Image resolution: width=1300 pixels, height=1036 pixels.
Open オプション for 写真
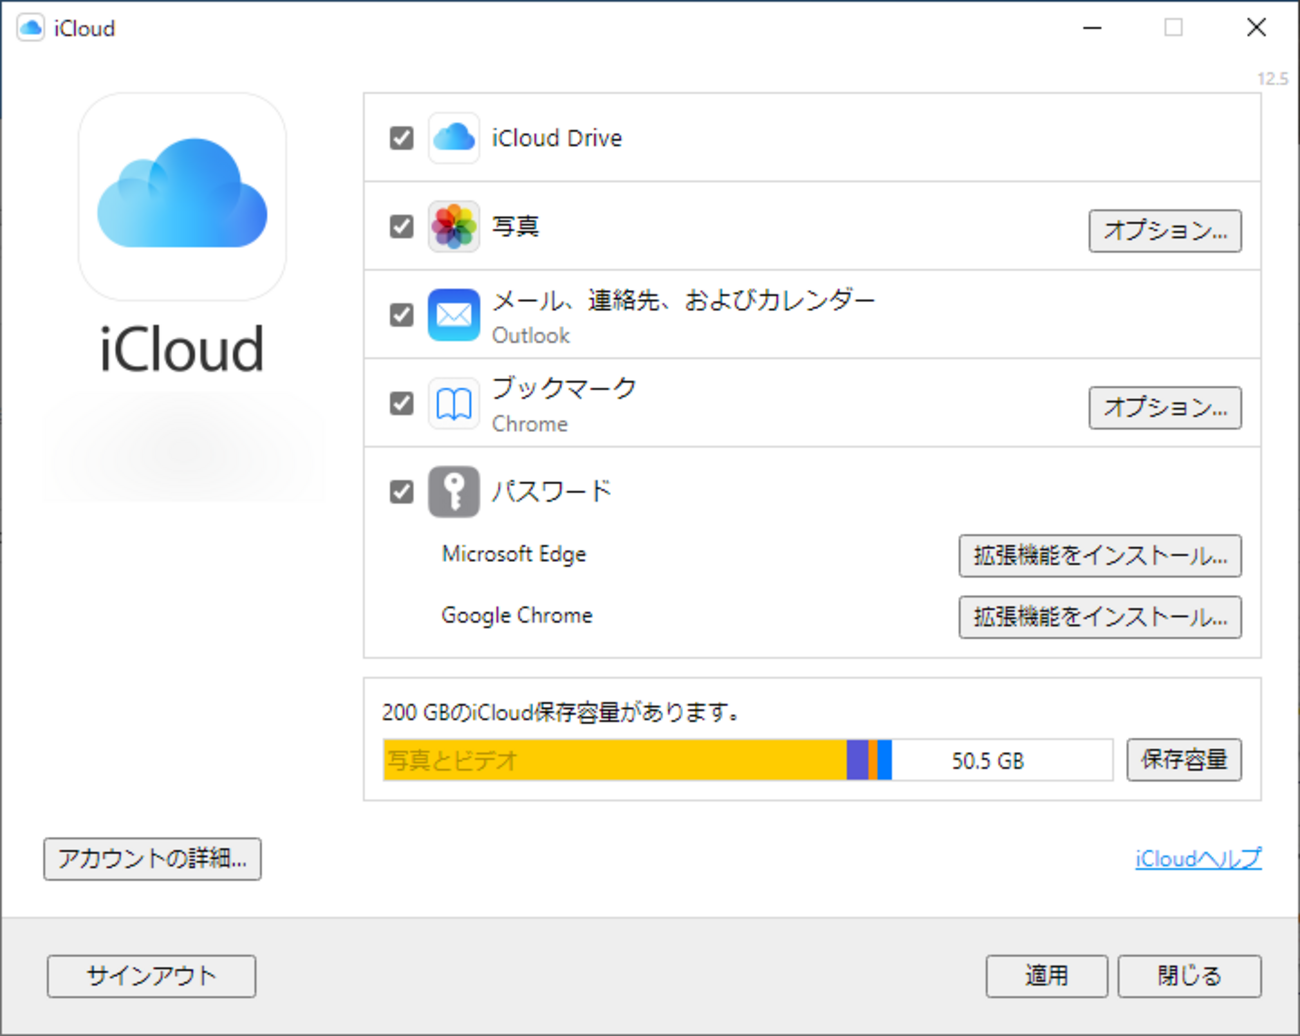pyautogui.click(x=1165, y=231)
